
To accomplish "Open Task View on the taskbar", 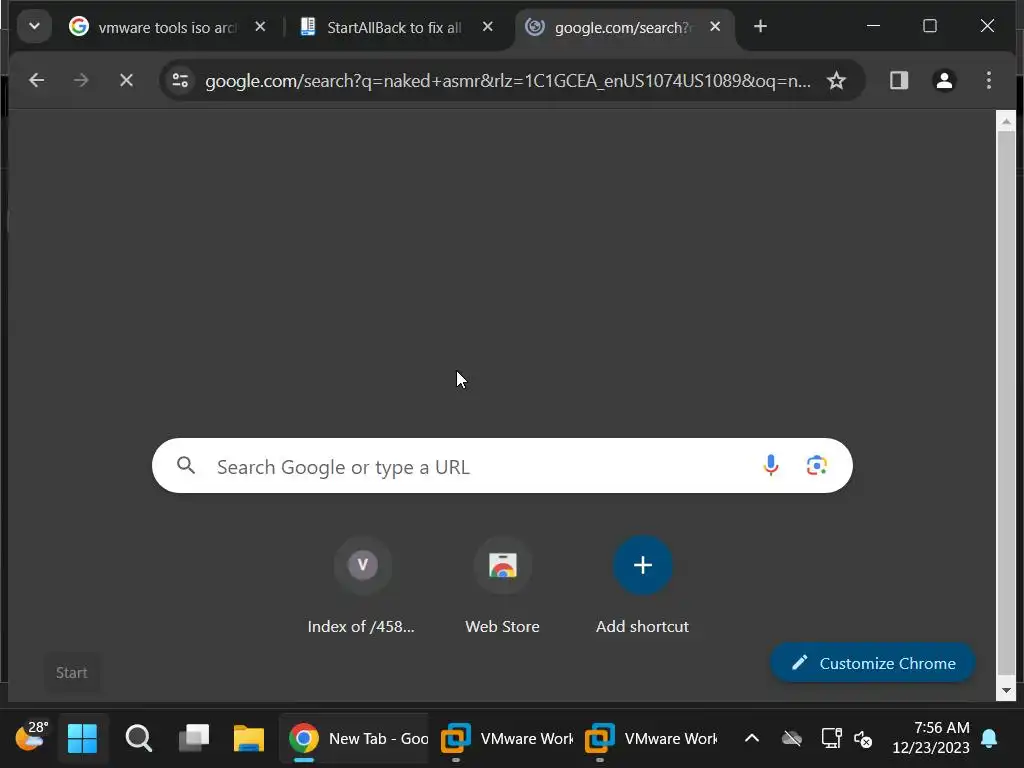I will point(194,739).
